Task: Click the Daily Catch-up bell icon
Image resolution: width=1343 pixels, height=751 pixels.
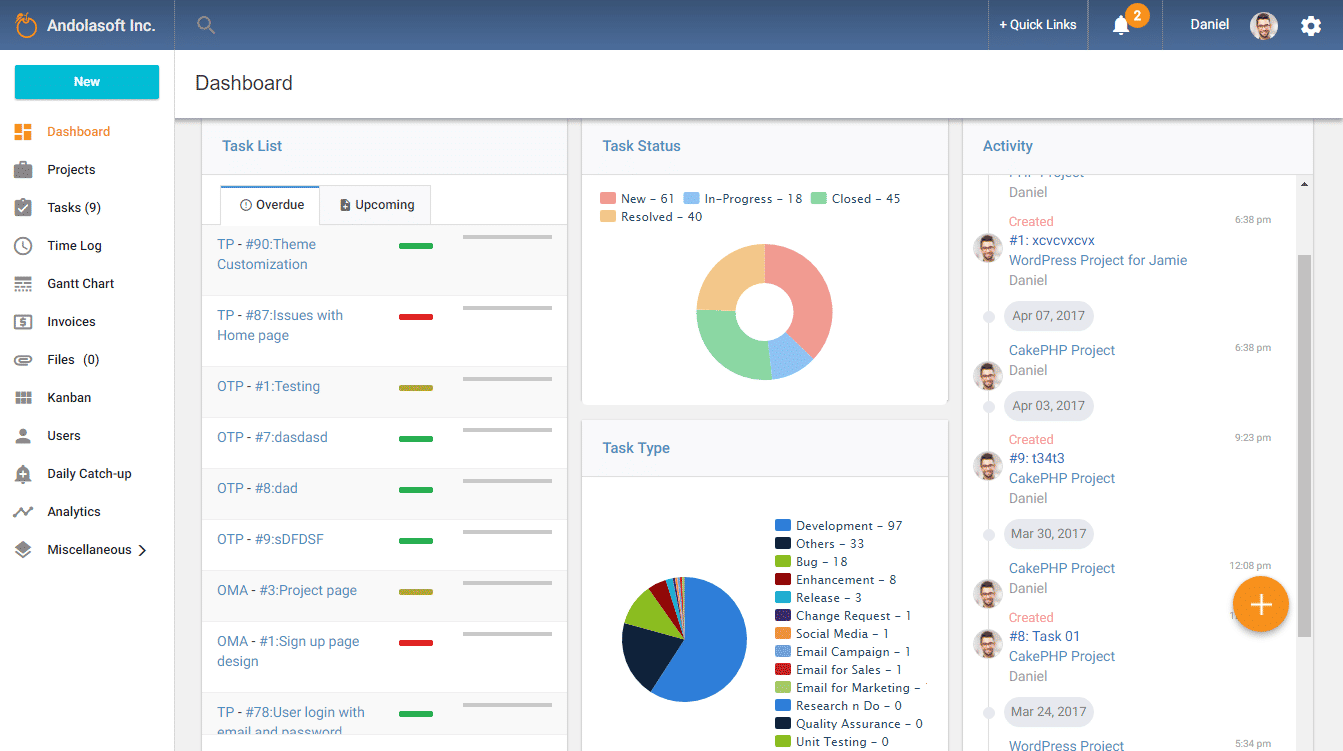Action: [23, 474]
